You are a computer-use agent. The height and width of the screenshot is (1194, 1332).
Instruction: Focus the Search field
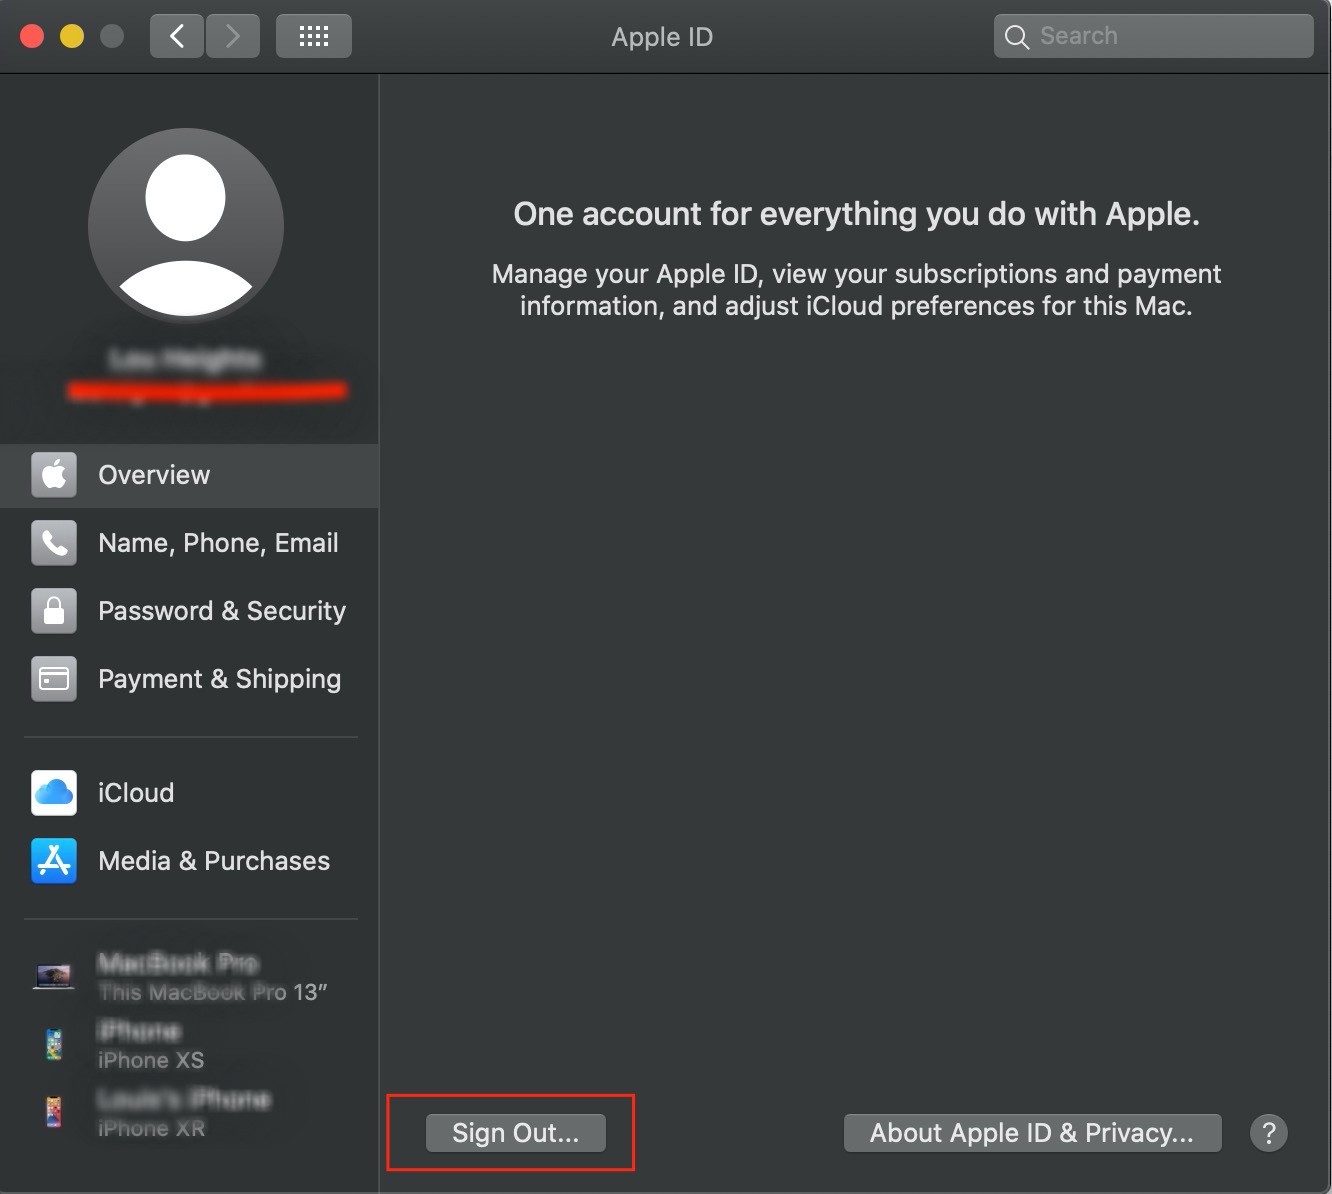[x=1153, y=36]
